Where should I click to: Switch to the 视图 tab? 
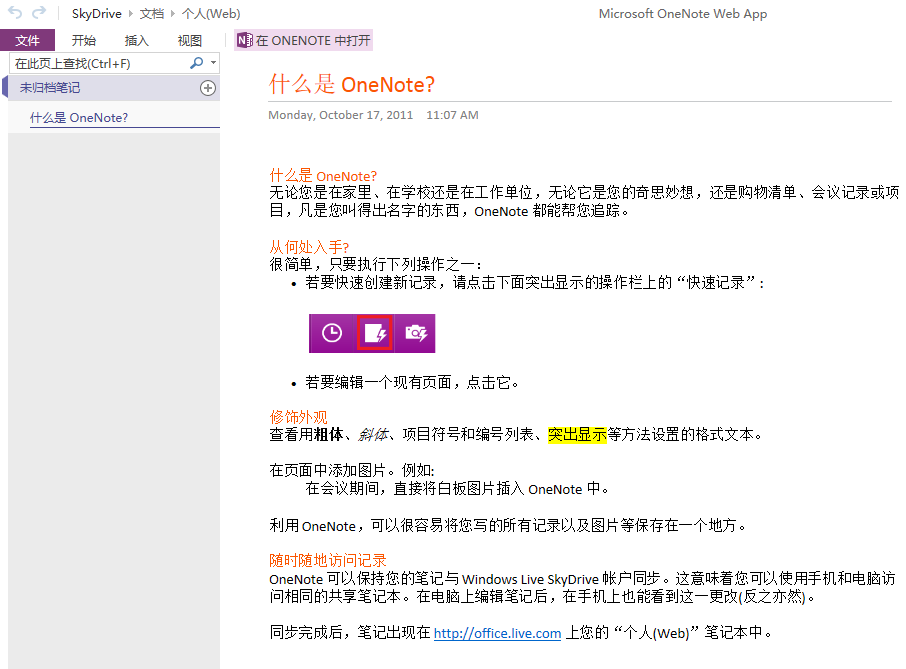(190, 40)
